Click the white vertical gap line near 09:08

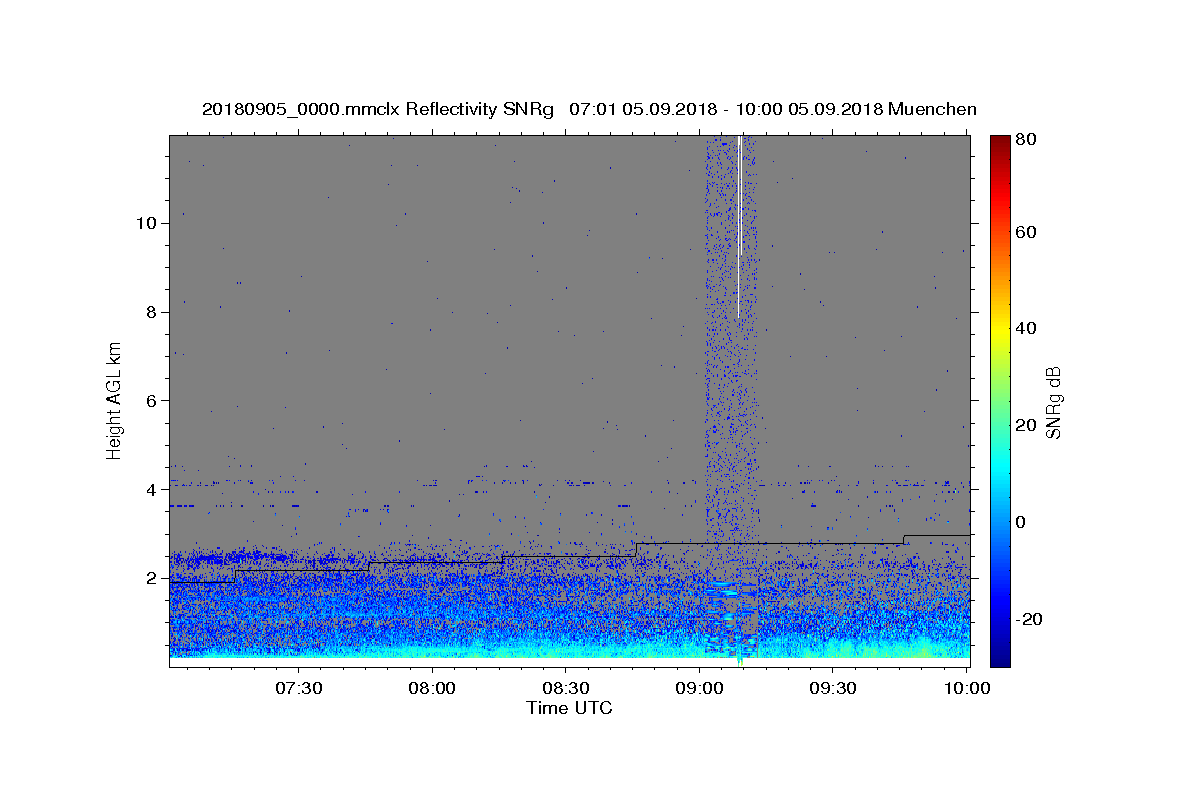(x=739, y=227)
